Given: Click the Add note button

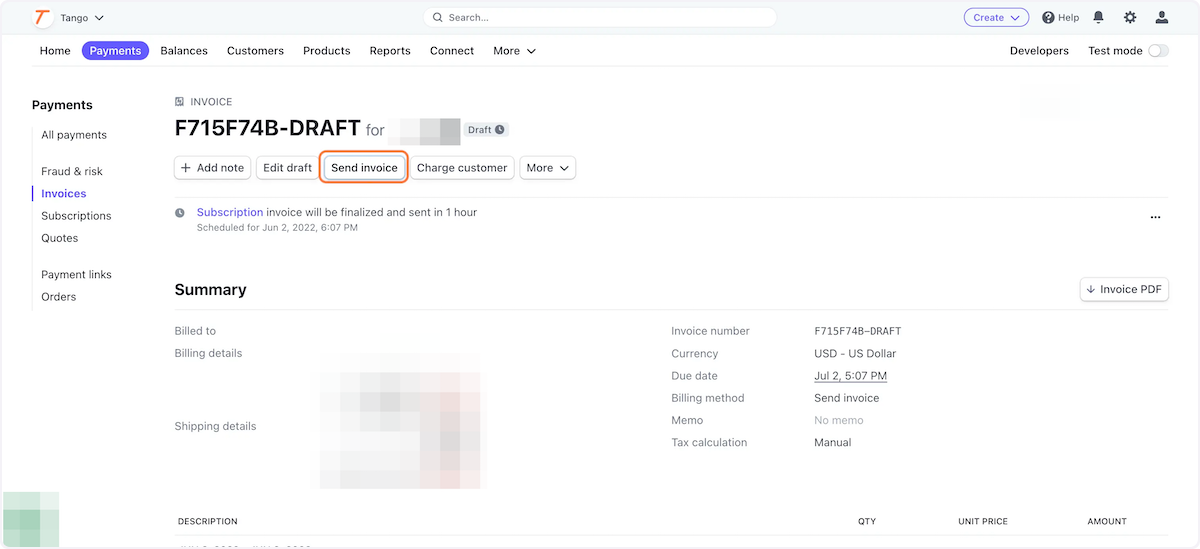Looking at the screenshot, I should (212, 168).
